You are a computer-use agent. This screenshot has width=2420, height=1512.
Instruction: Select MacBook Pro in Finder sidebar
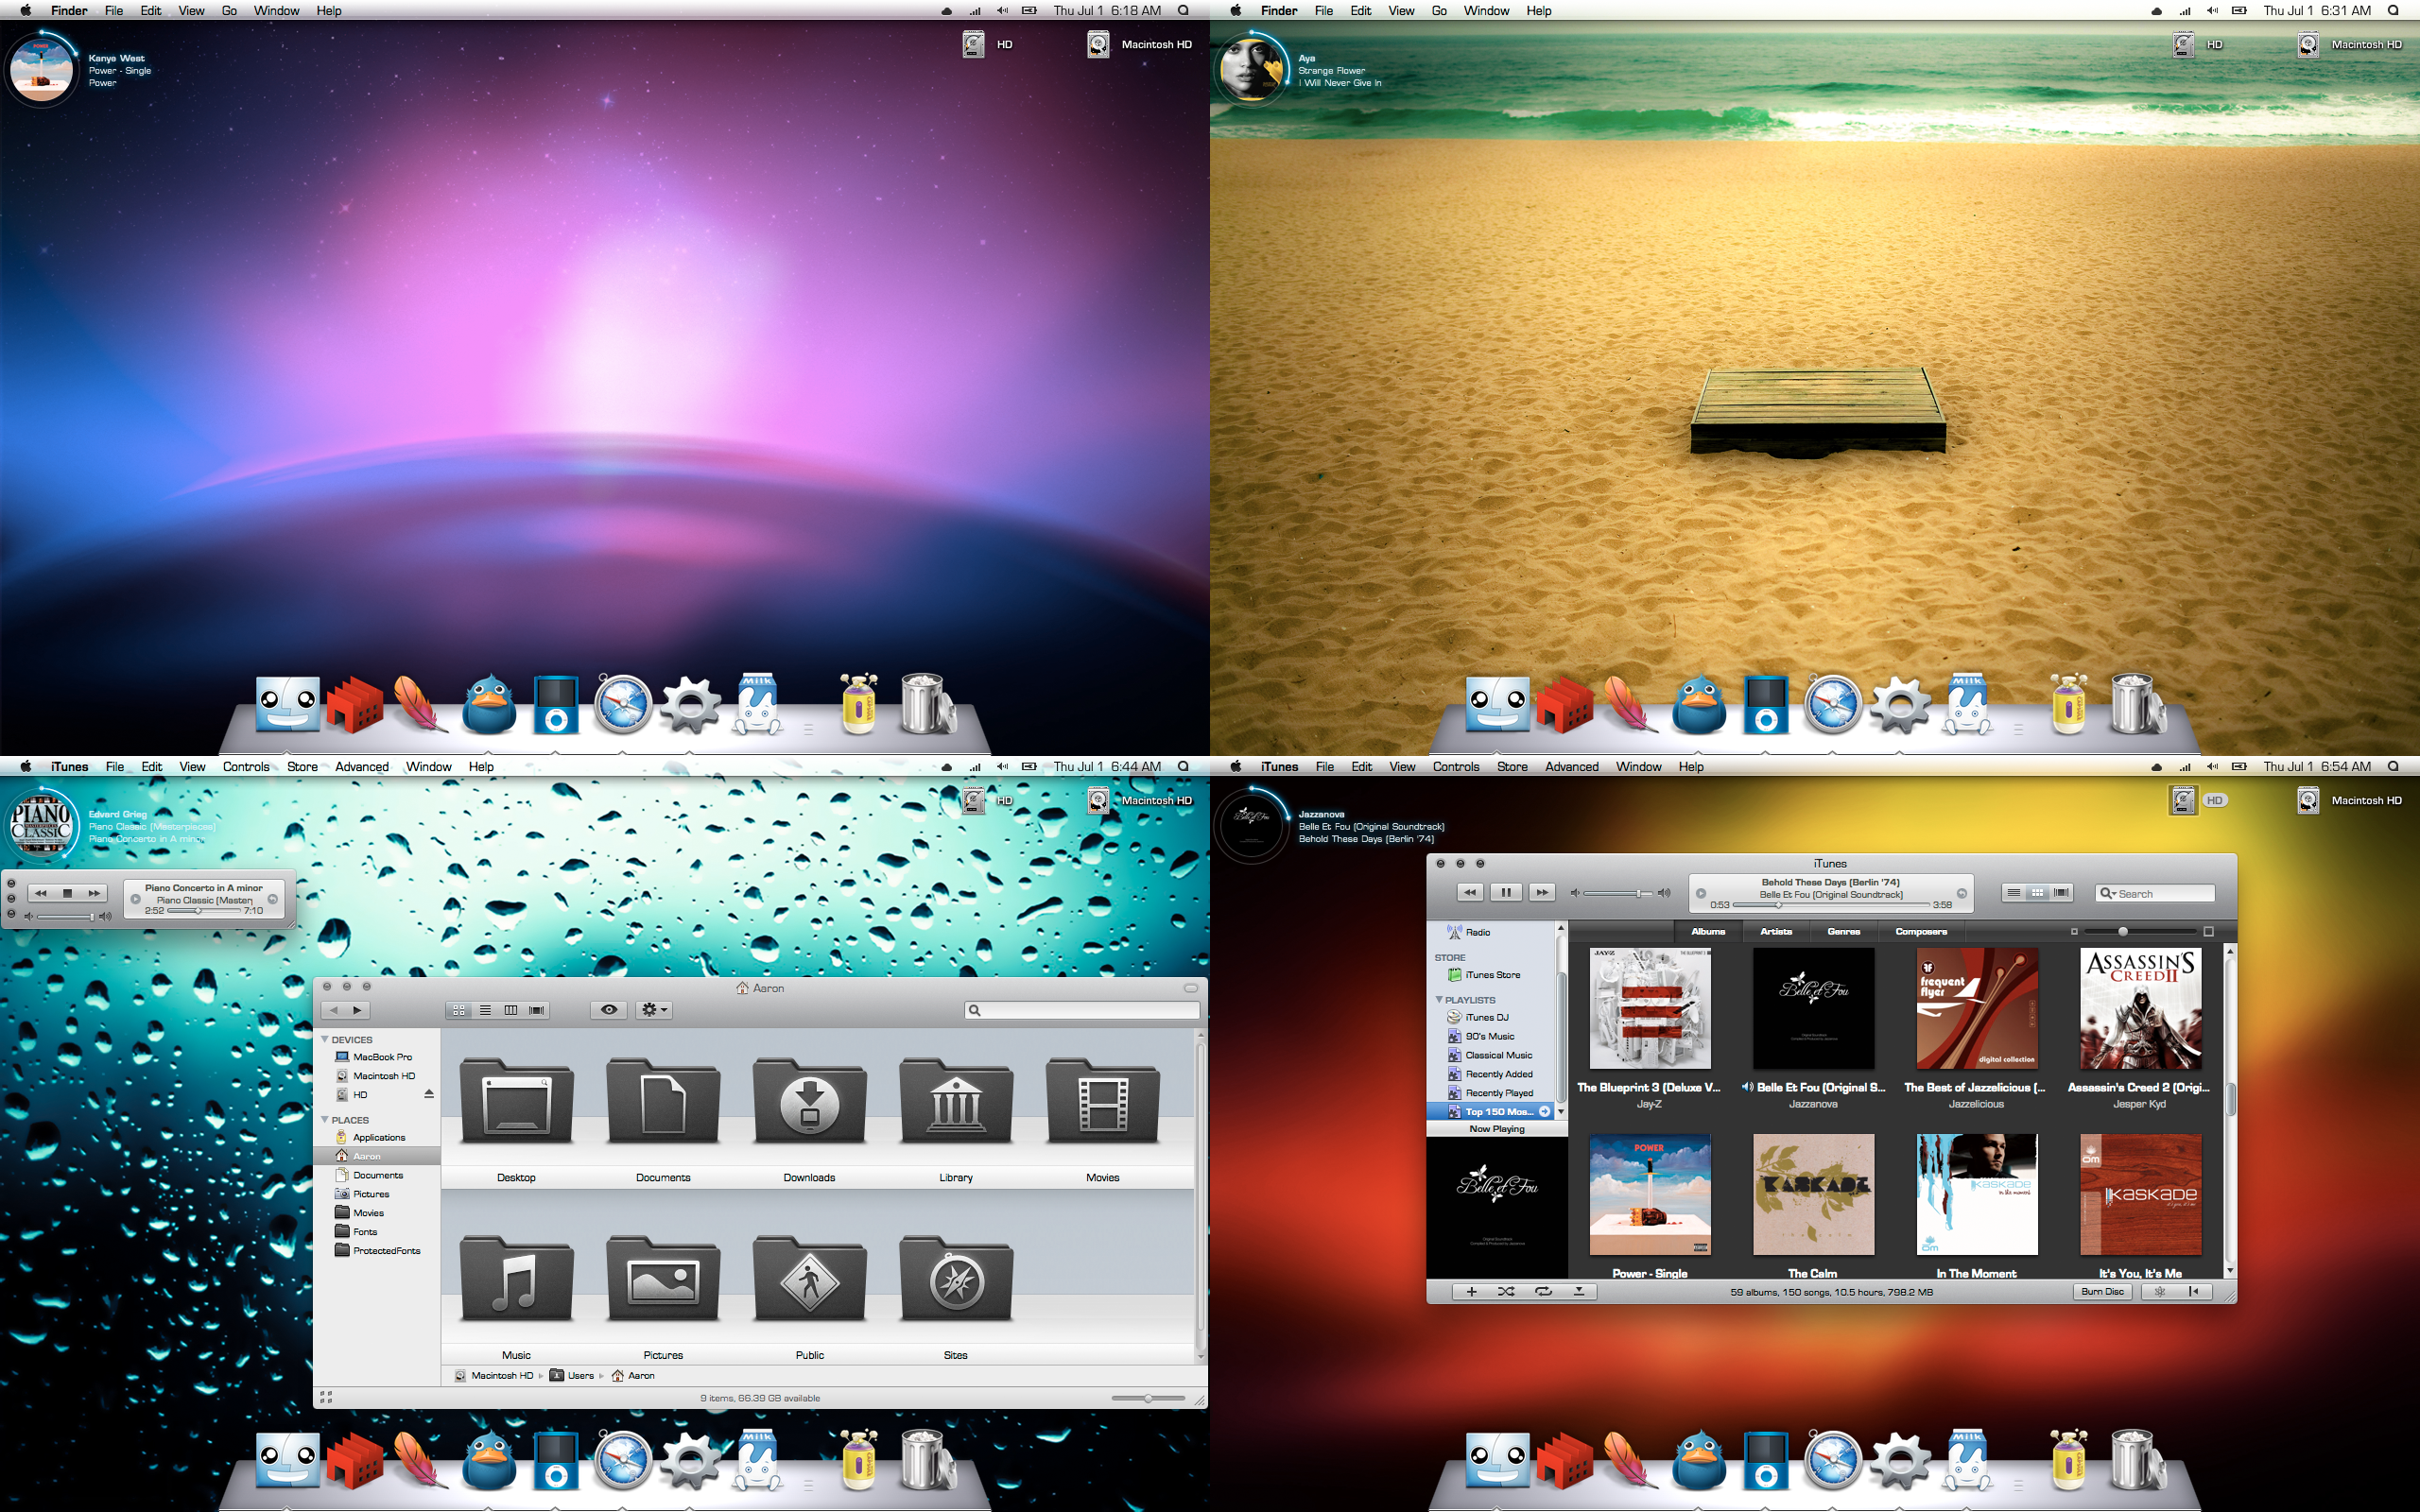(378, 1056)
